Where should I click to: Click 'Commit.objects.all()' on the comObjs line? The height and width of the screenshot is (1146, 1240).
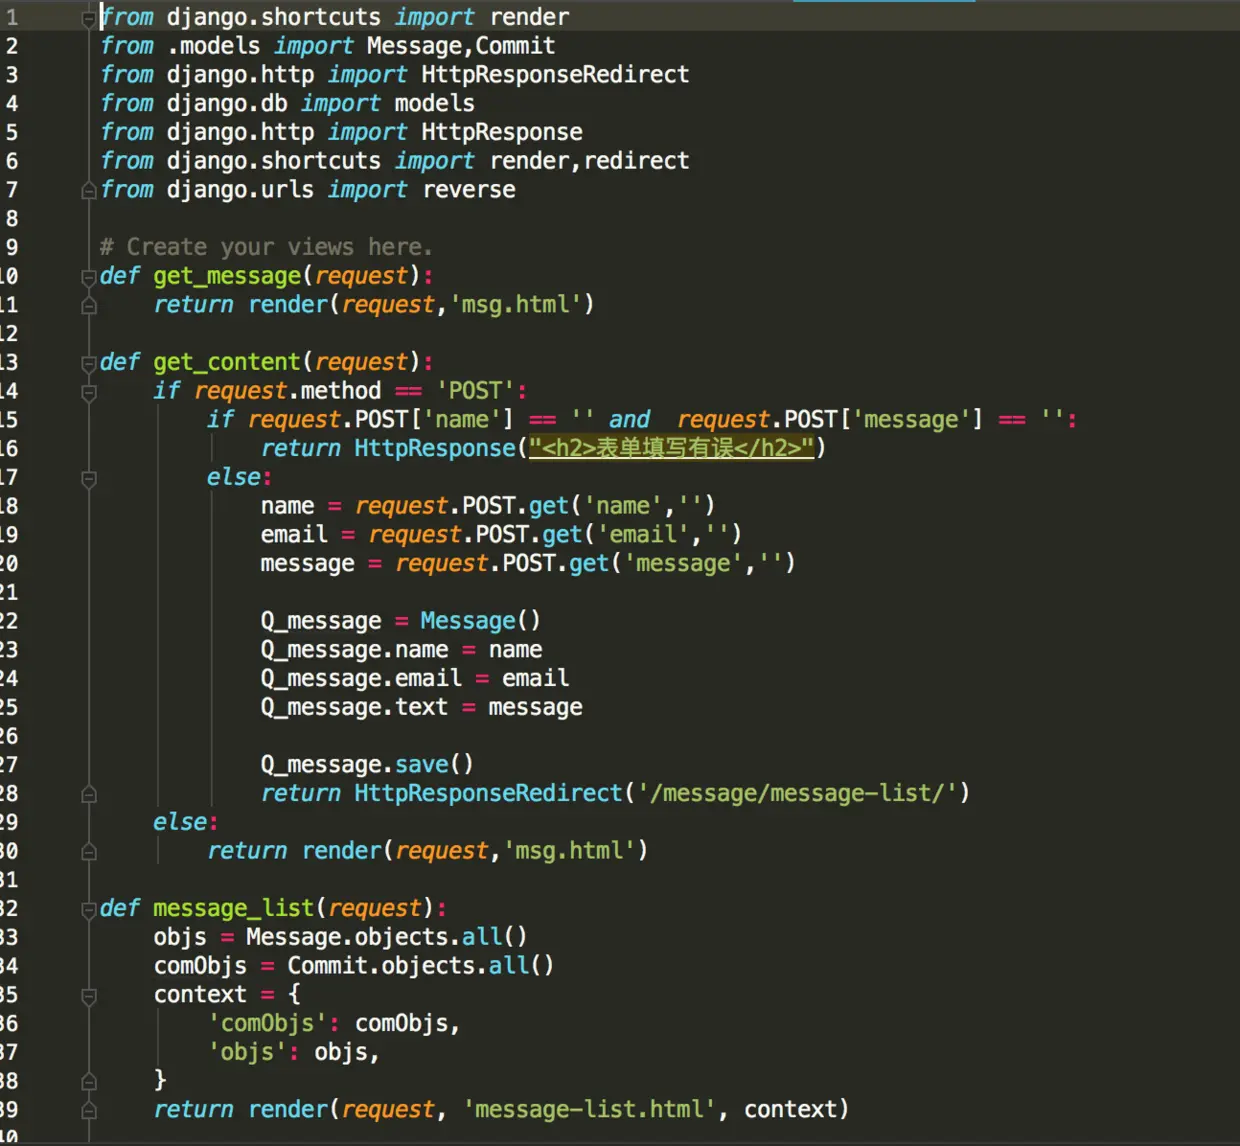pyautogui.click(x=421, y=966)
